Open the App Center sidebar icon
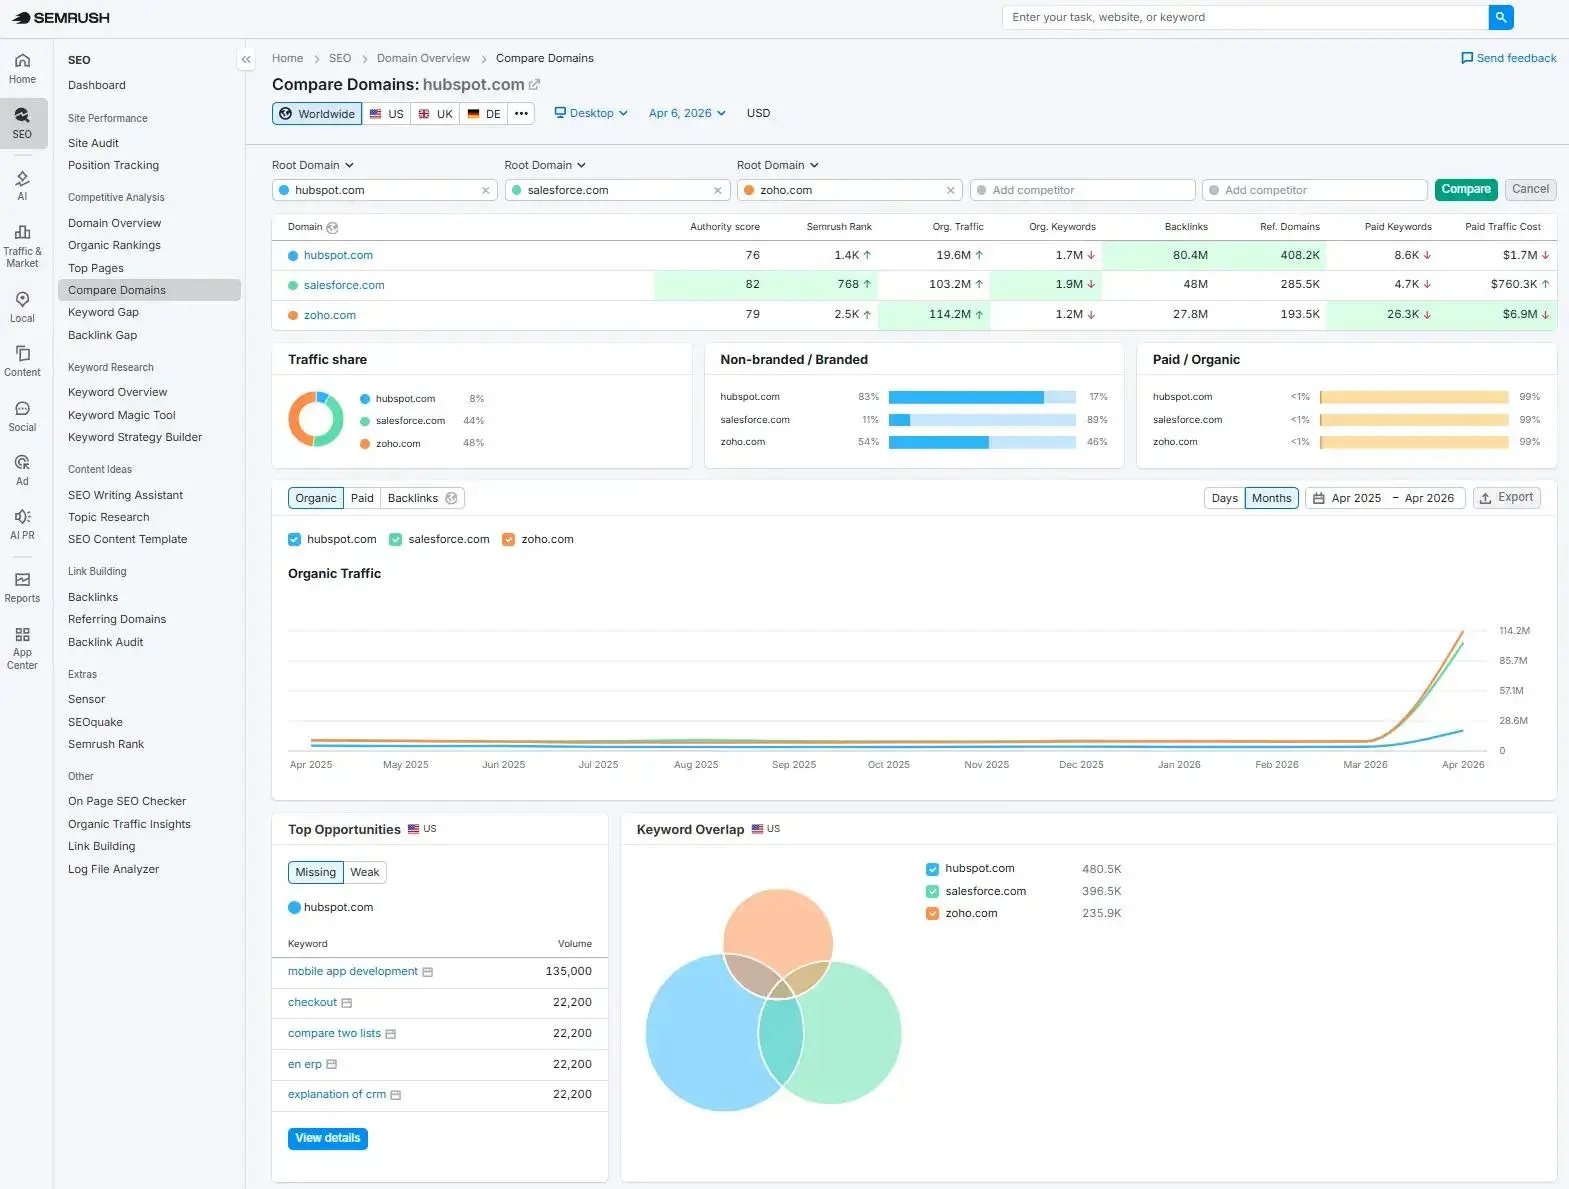 click(x=22, y=648)
